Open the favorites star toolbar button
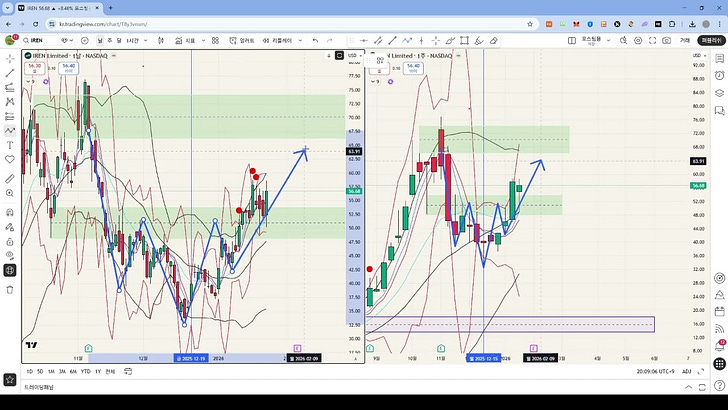The image size is (728, 410). [10, 379]
